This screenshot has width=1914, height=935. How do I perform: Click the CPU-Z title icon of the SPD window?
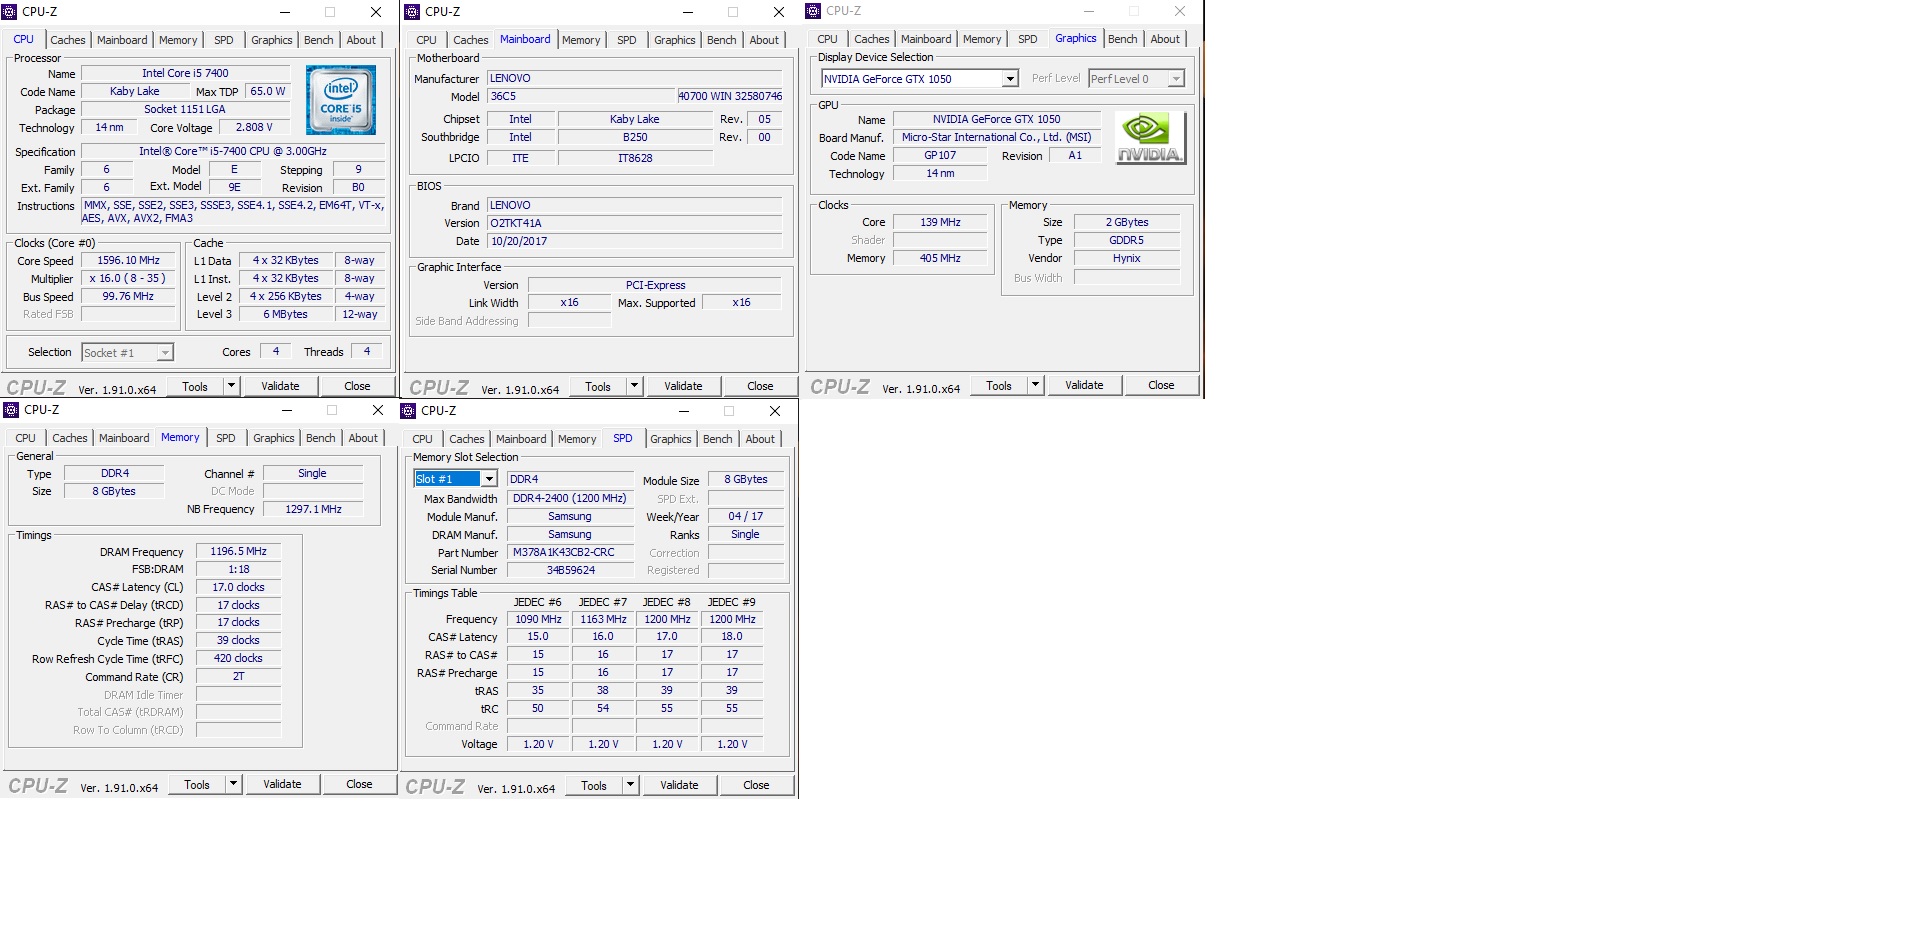[408, 411]
